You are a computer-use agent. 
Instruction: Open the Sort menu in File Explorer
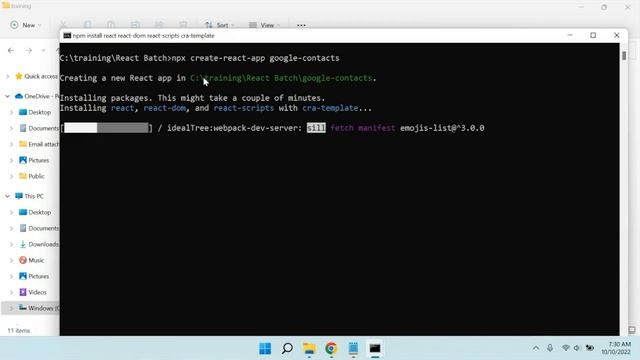[x=220, y=25]
